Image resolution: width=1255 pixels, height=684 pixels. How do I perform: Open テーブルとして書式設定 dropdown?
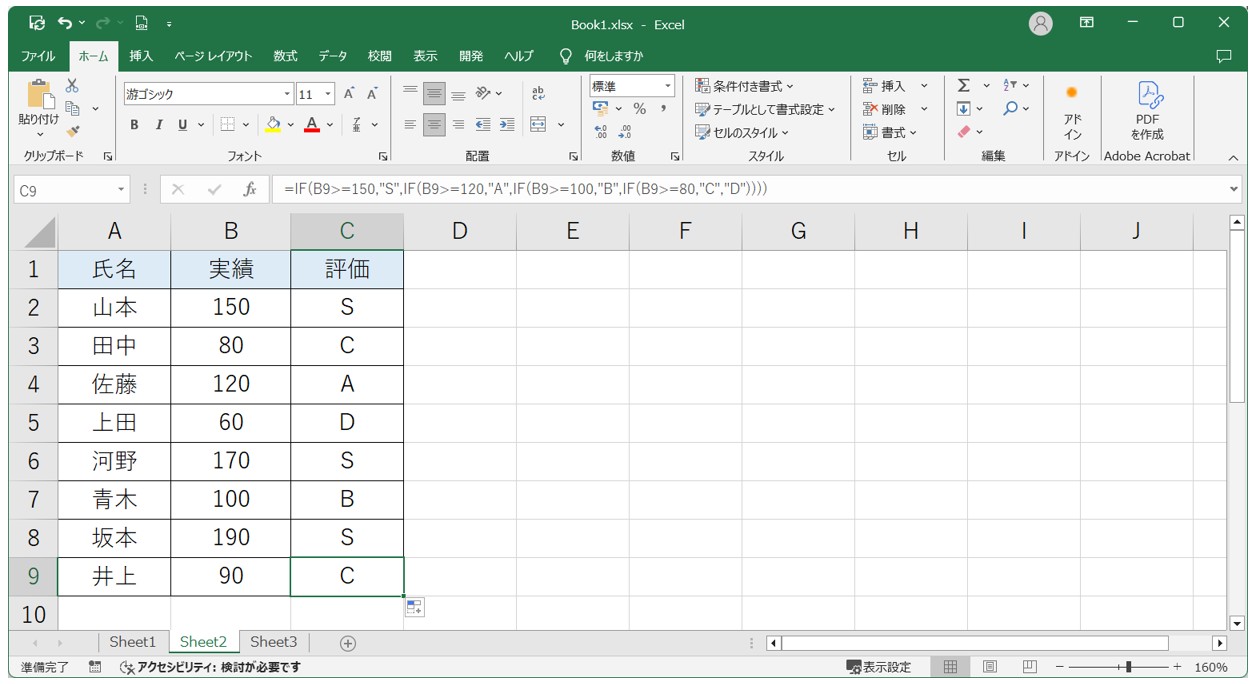(766, 109)
